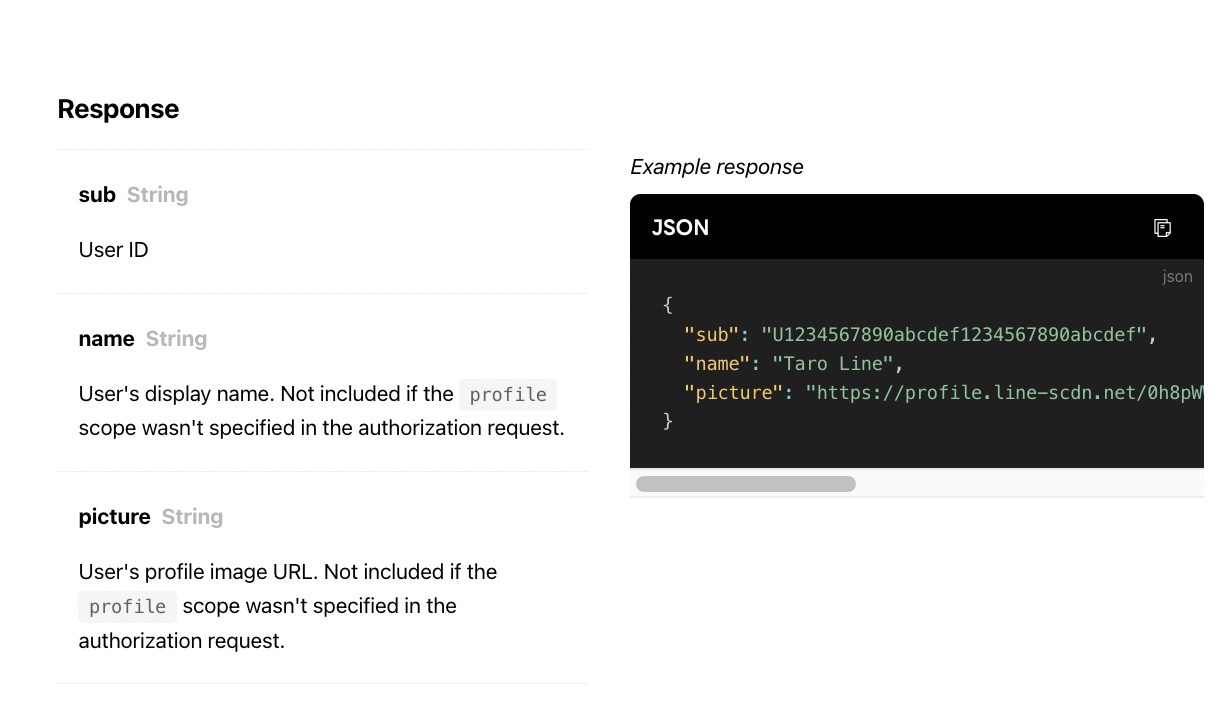Click the "Taro Line" value in the code
The height and width of the screenshot is (724, 1220).
[827, 364]
